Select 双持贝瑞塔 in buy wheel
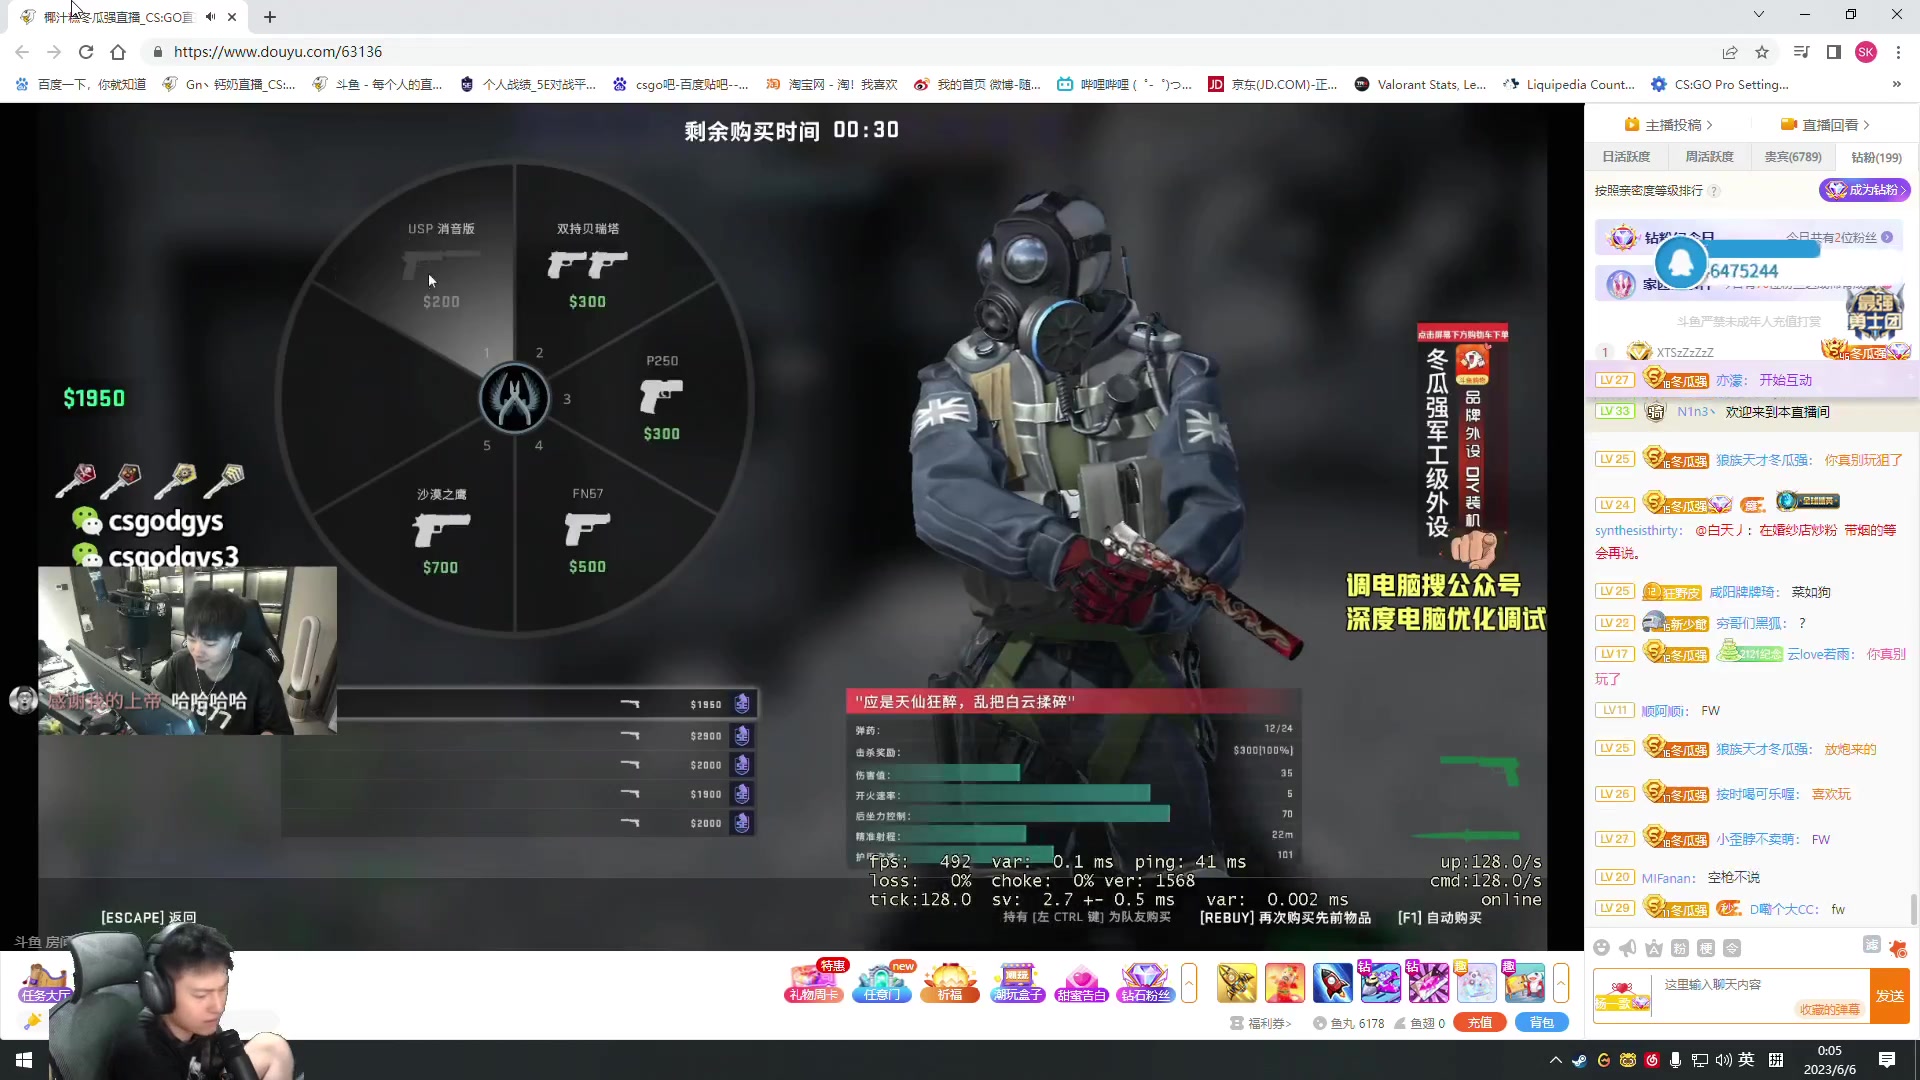This screenshot has width=1920, height=1080. pos(588,265)
